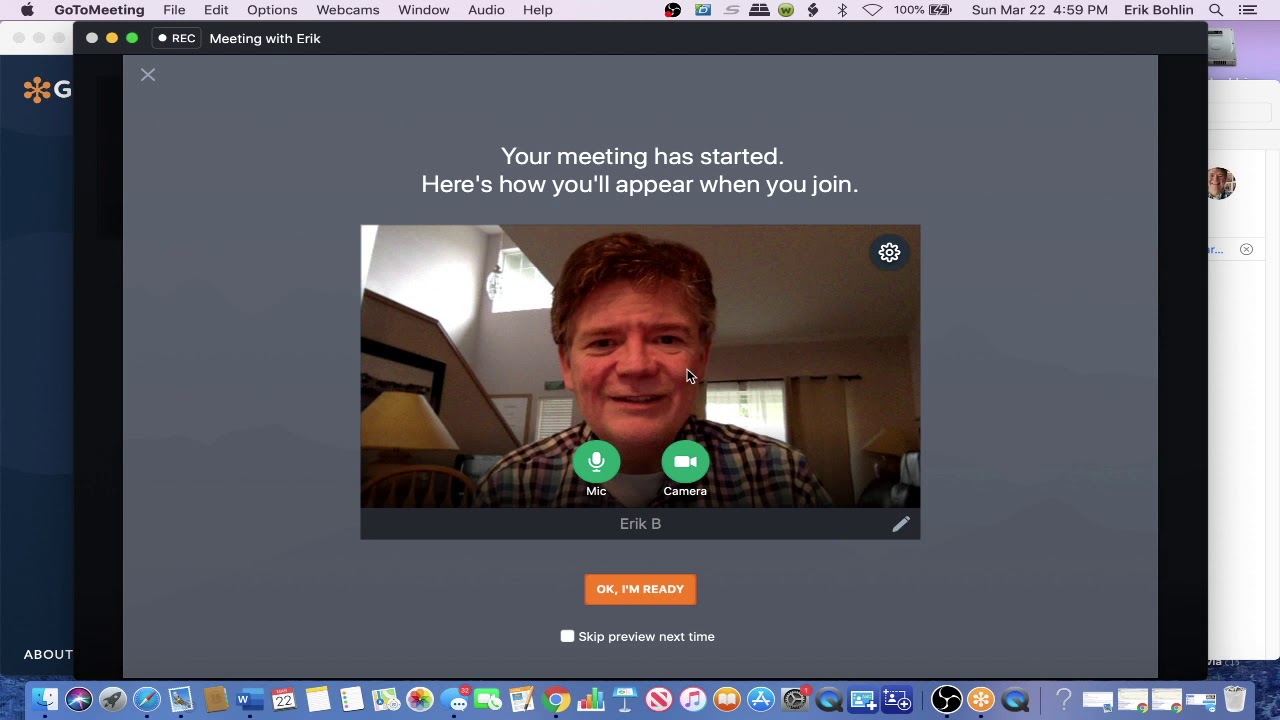Click profile photo in right background window
The width and height of the screenshot is (1280, 720).
[x=1221, y=184]
